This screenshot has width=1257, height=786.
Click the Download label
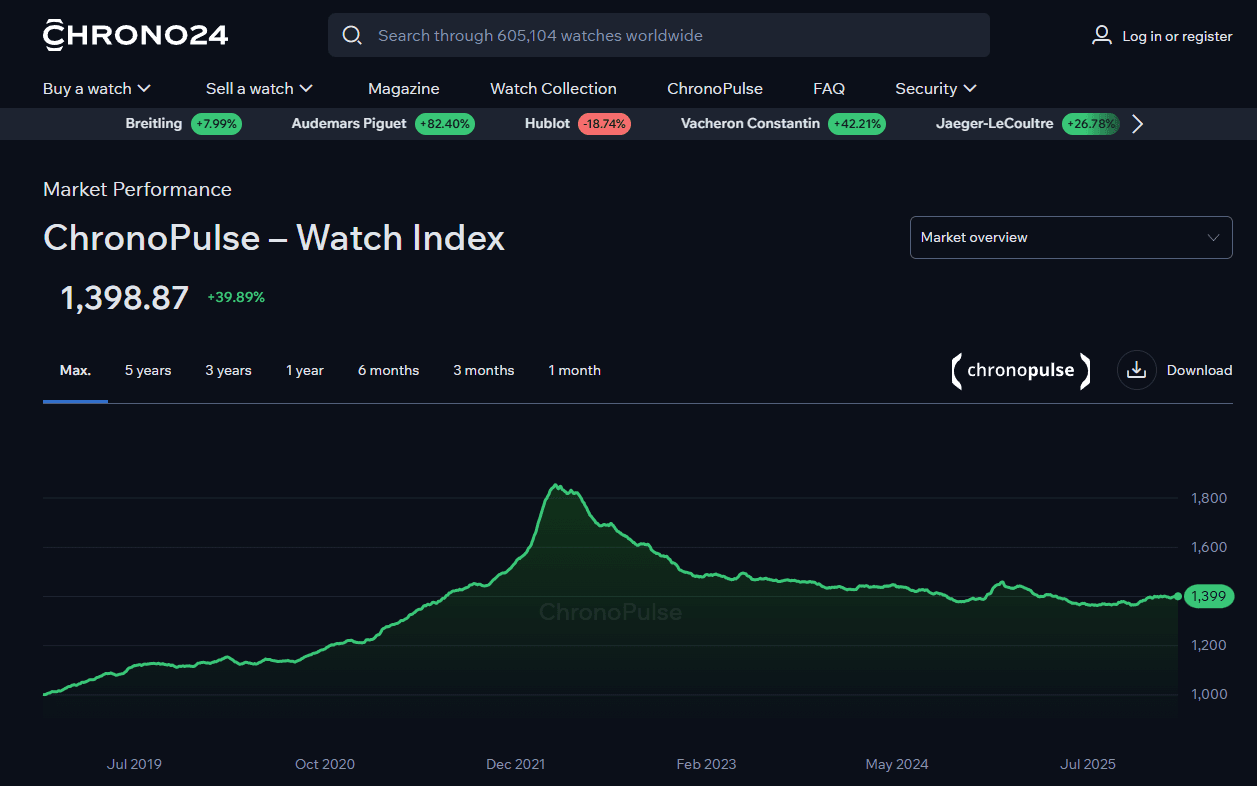[1199, 370]
